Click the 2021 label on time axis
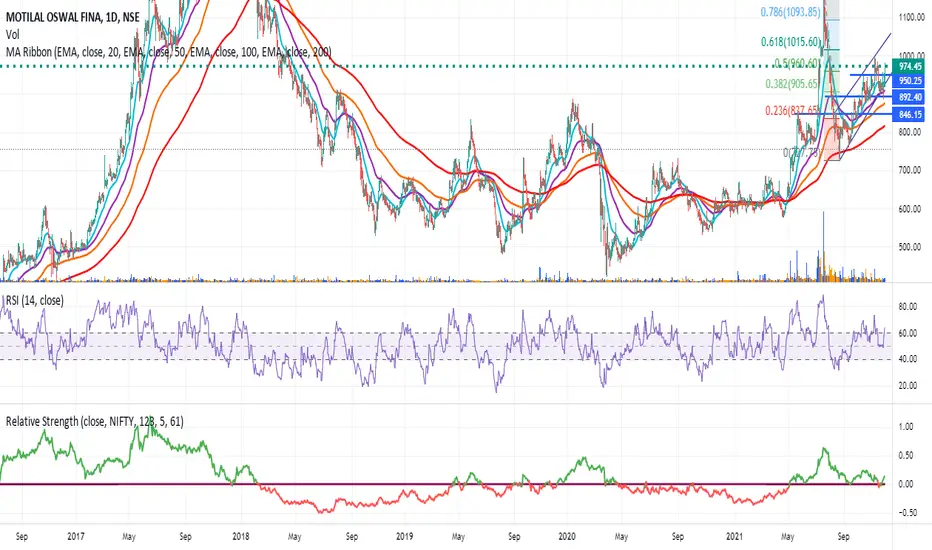The height and width of the screenshot is (550, 932). point(735,536)
